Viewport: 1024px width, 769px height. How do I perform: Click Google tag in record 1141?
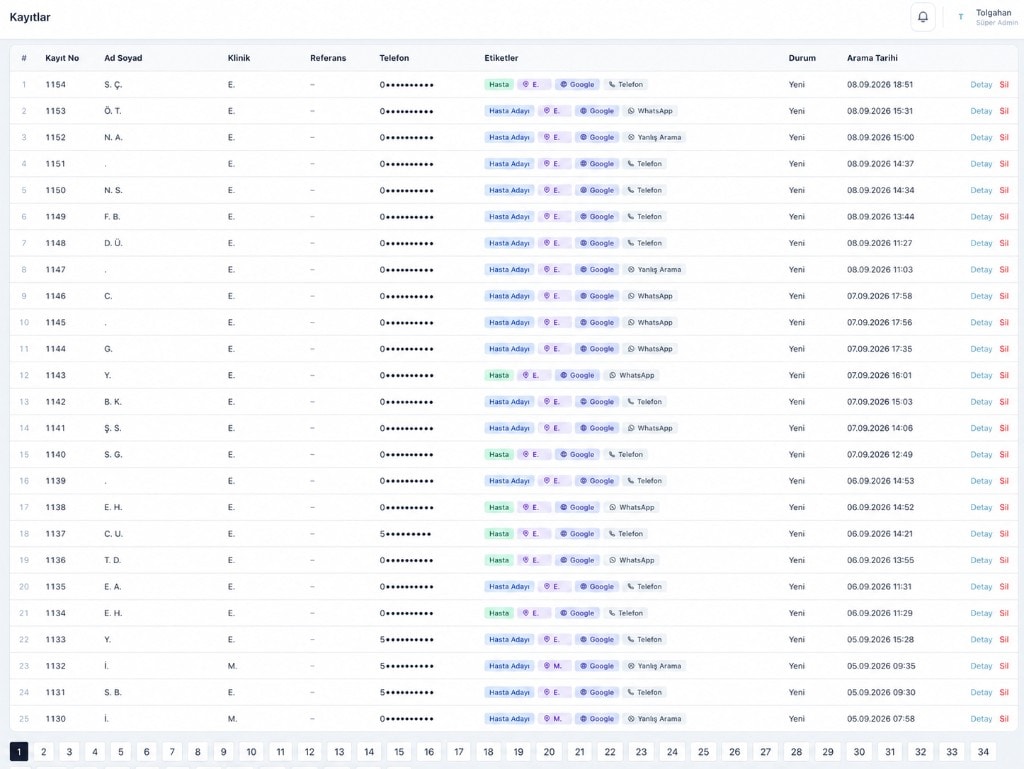pyautogui.click(x=597, y=428)
